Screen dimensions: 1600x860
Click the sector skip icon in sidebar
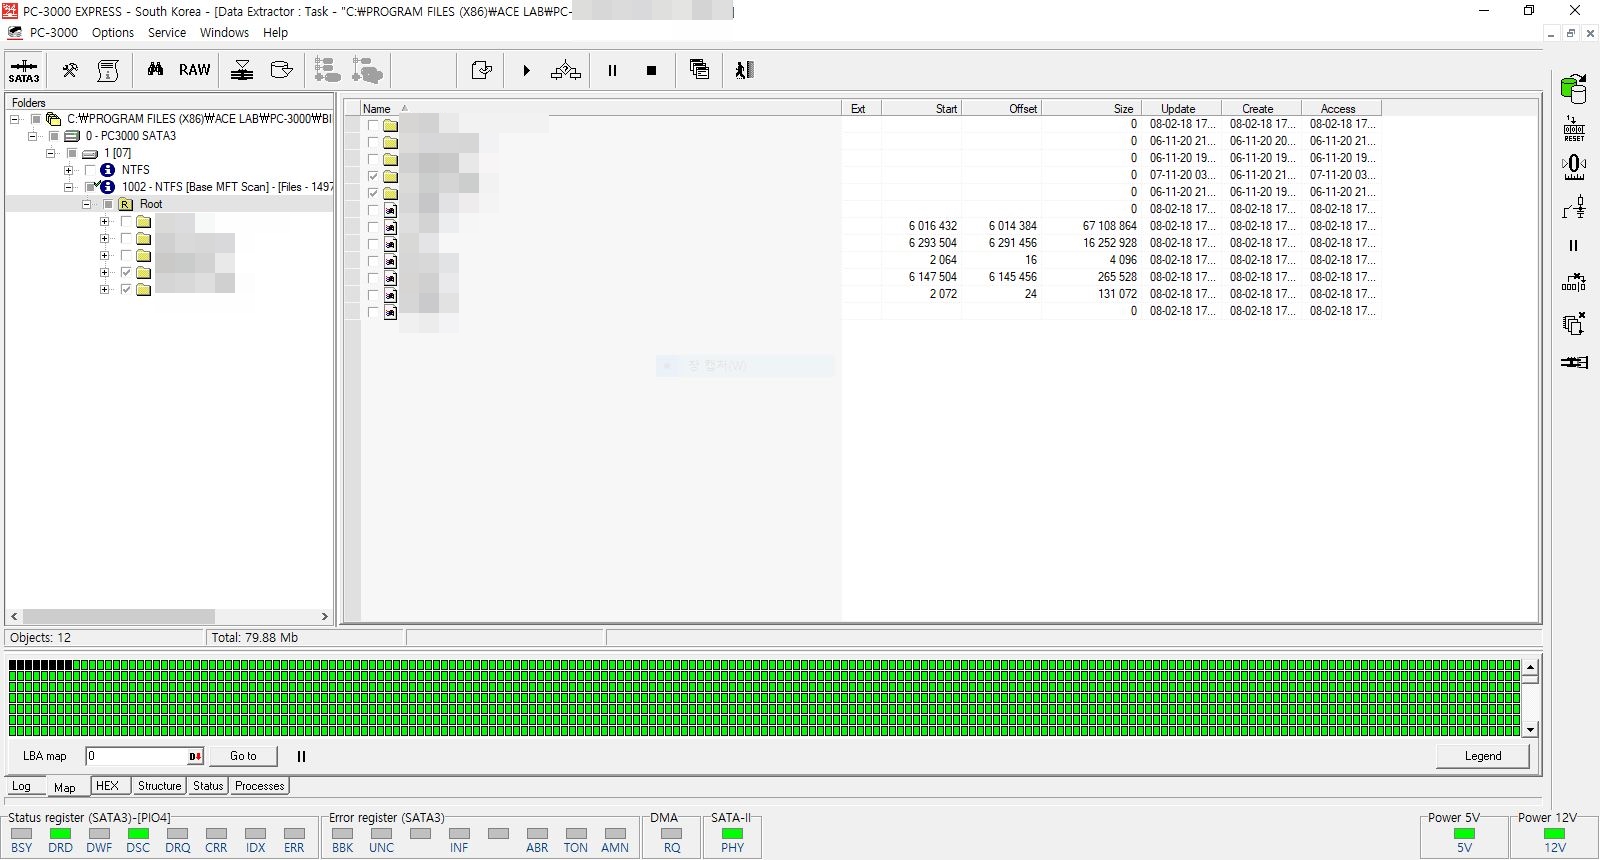click(1574, 283)
